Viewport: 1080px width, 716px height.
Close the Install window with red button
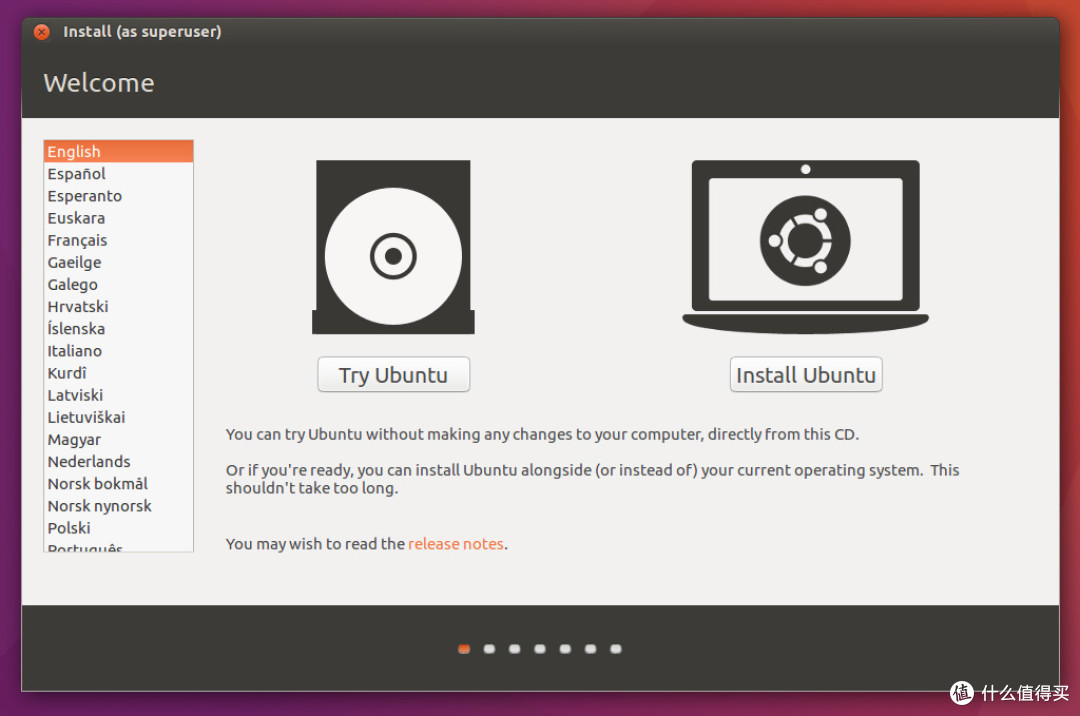point(42,32)
